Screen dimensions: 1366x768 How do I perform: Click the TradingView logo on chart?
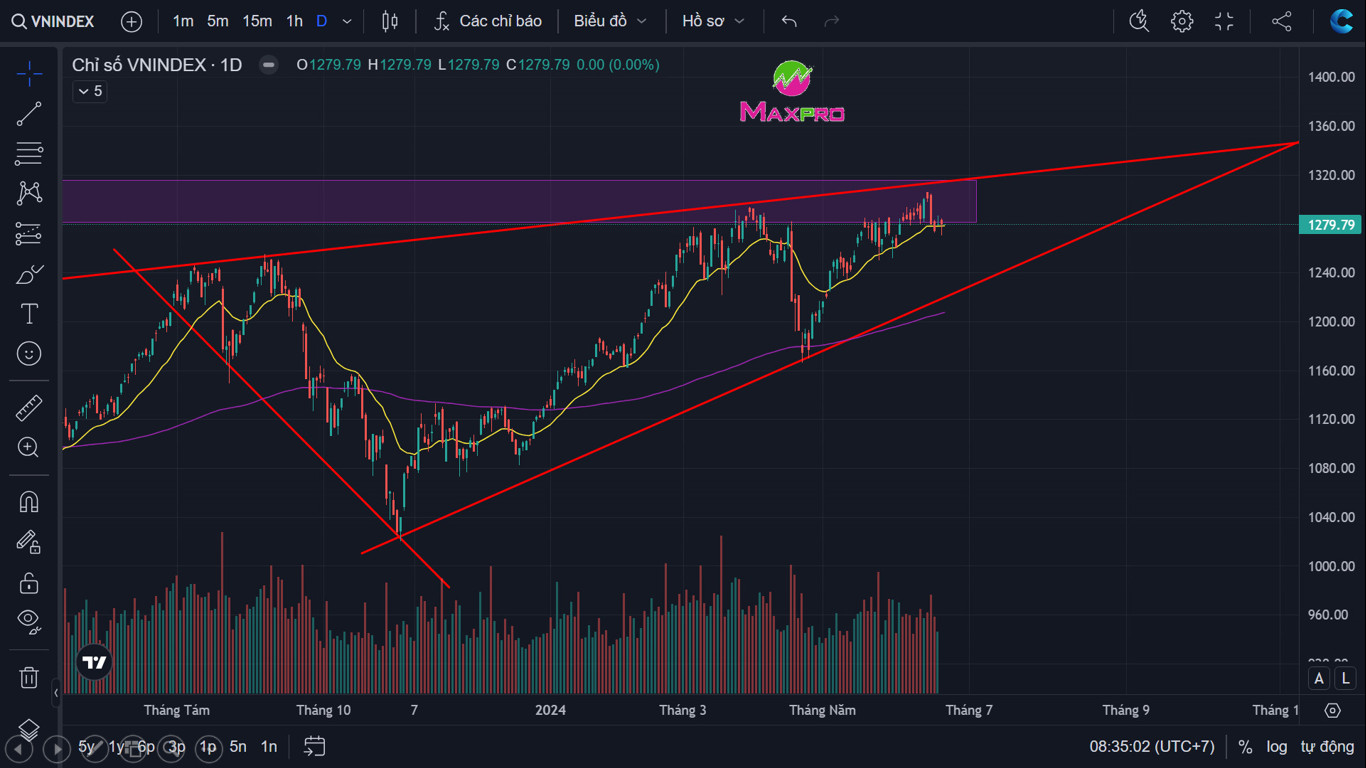(95, 662)
